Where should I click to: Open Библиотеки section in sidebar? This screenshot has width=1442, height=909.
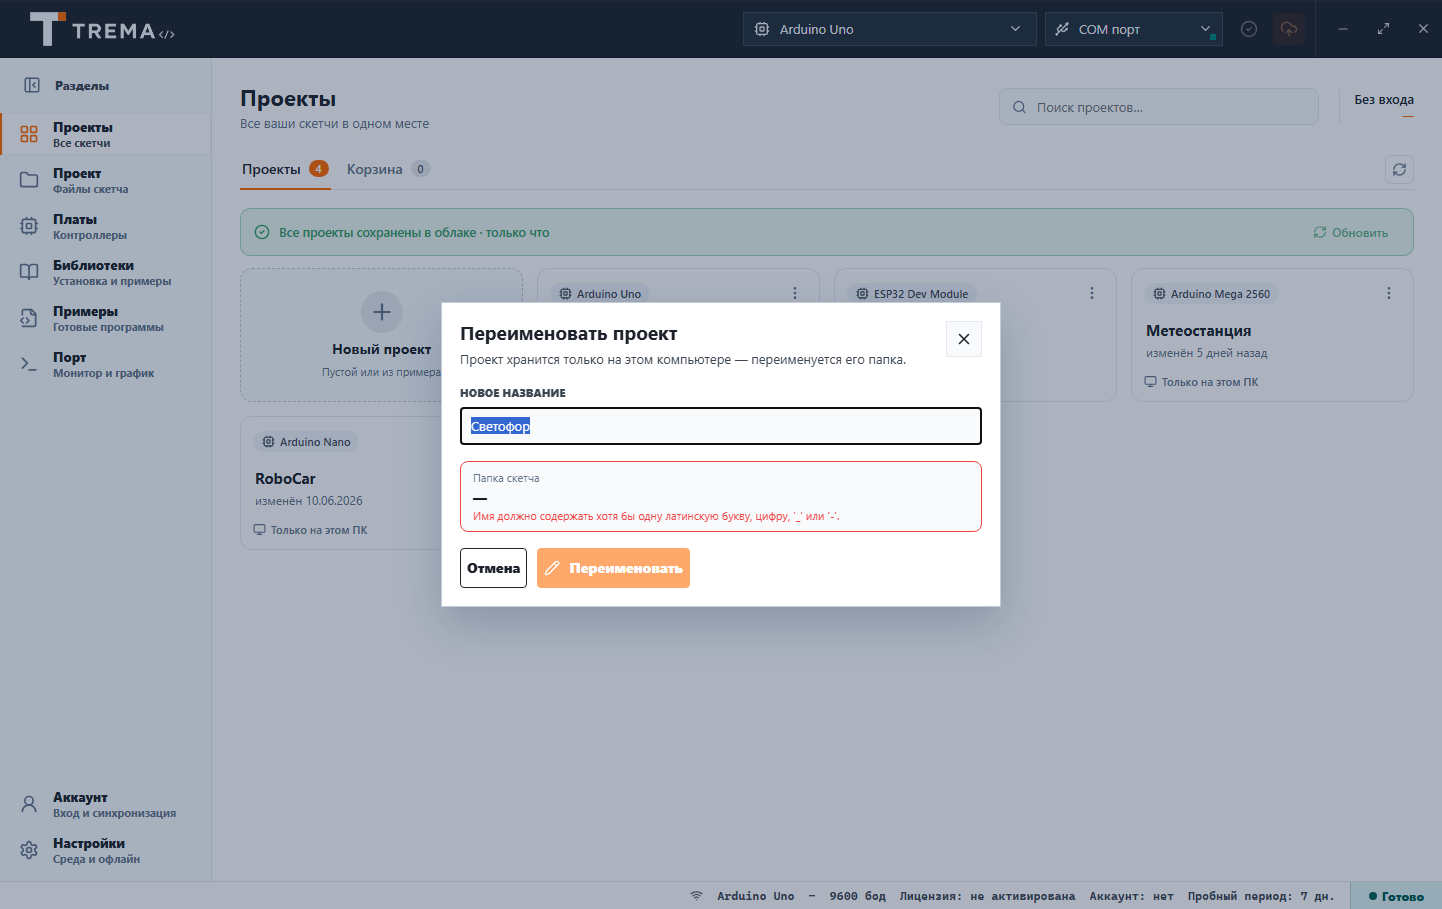coord(106,272)
